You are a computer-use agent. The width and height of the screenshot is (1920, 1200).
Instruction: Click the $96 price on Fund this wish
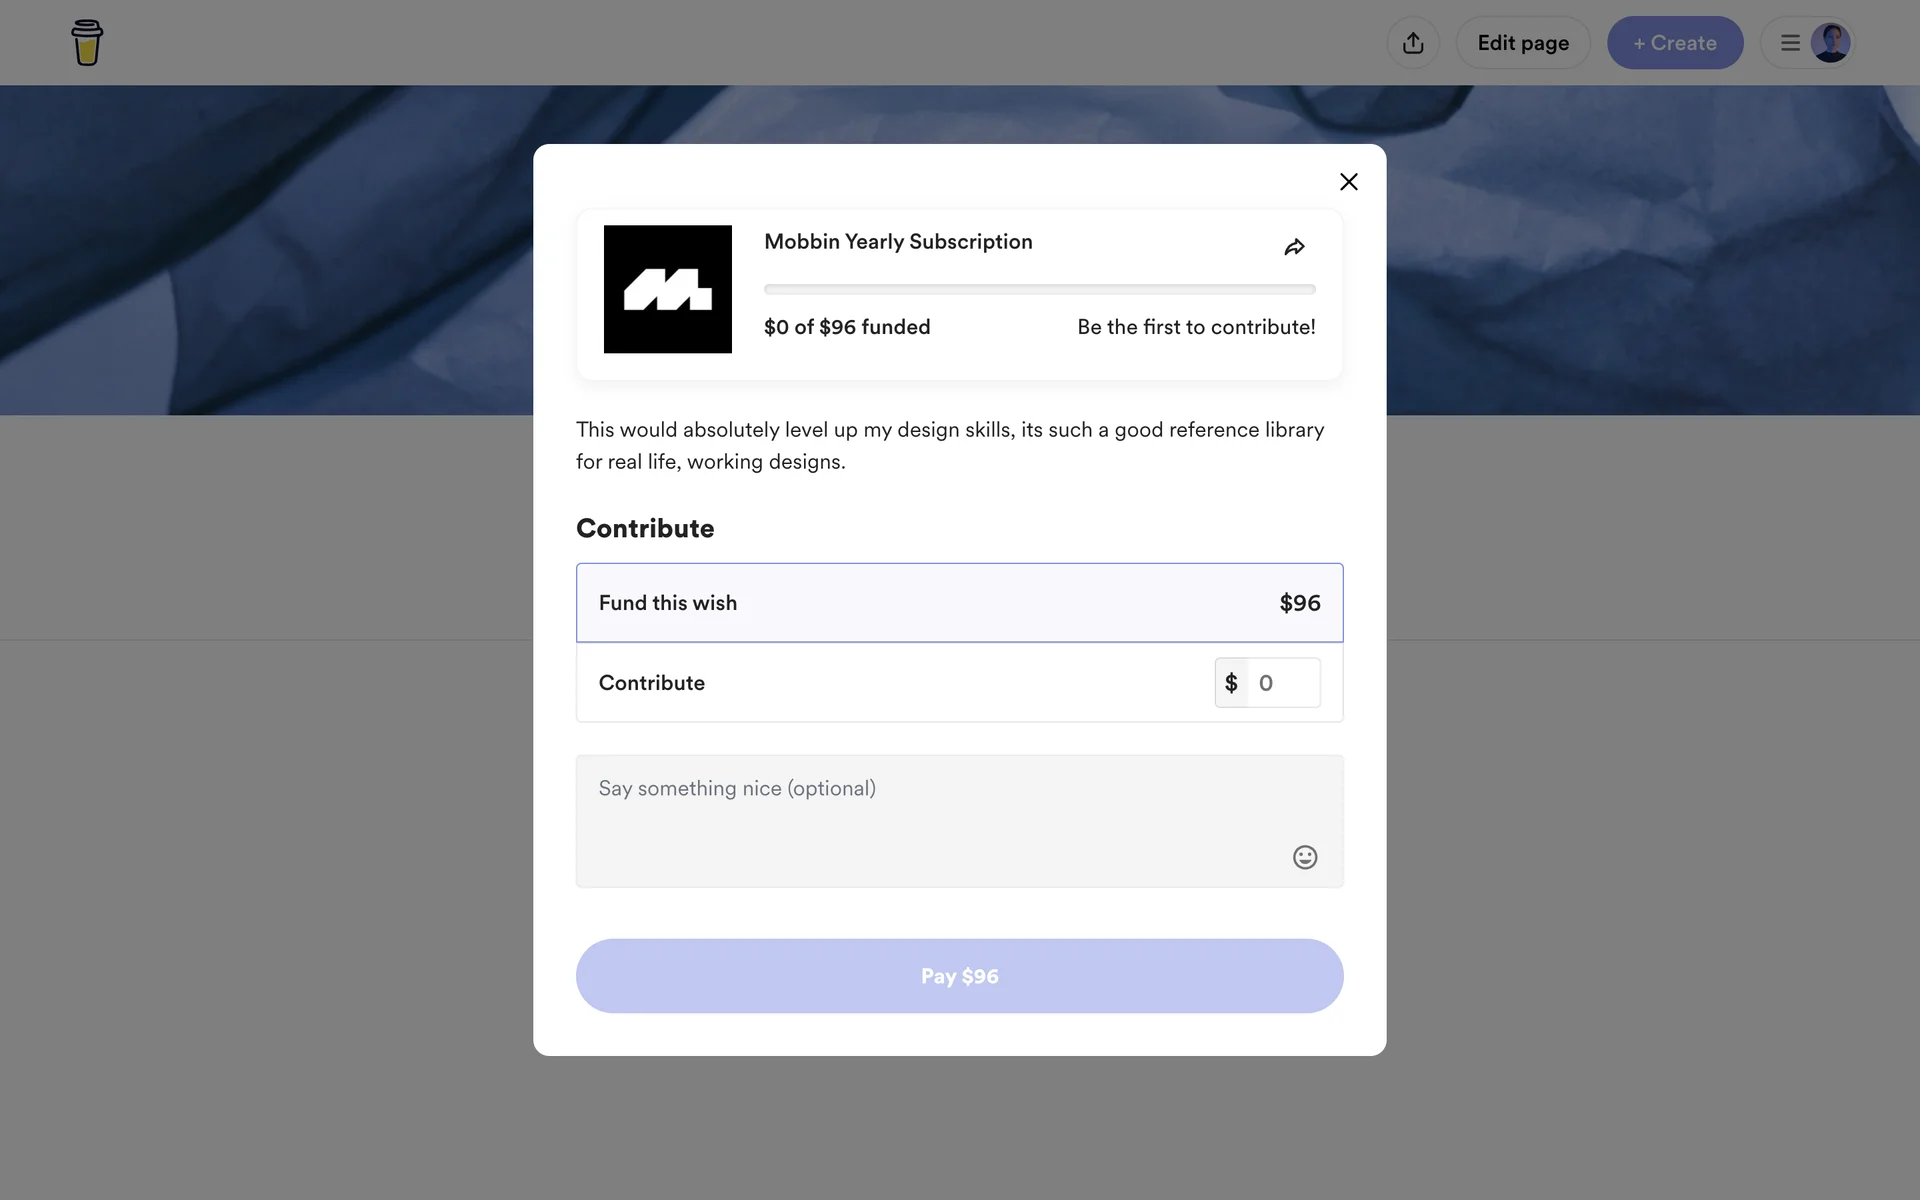point(1299,603)
